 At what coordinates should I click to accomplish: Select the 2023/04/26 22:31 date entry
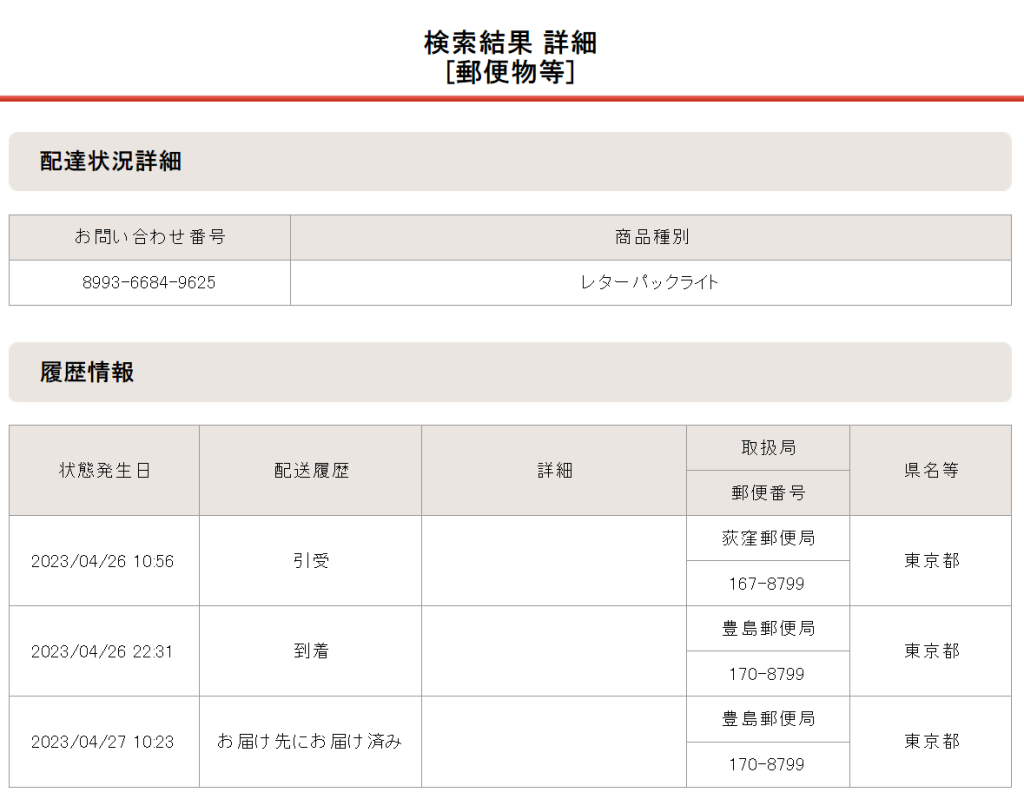(x=102, y=651)
